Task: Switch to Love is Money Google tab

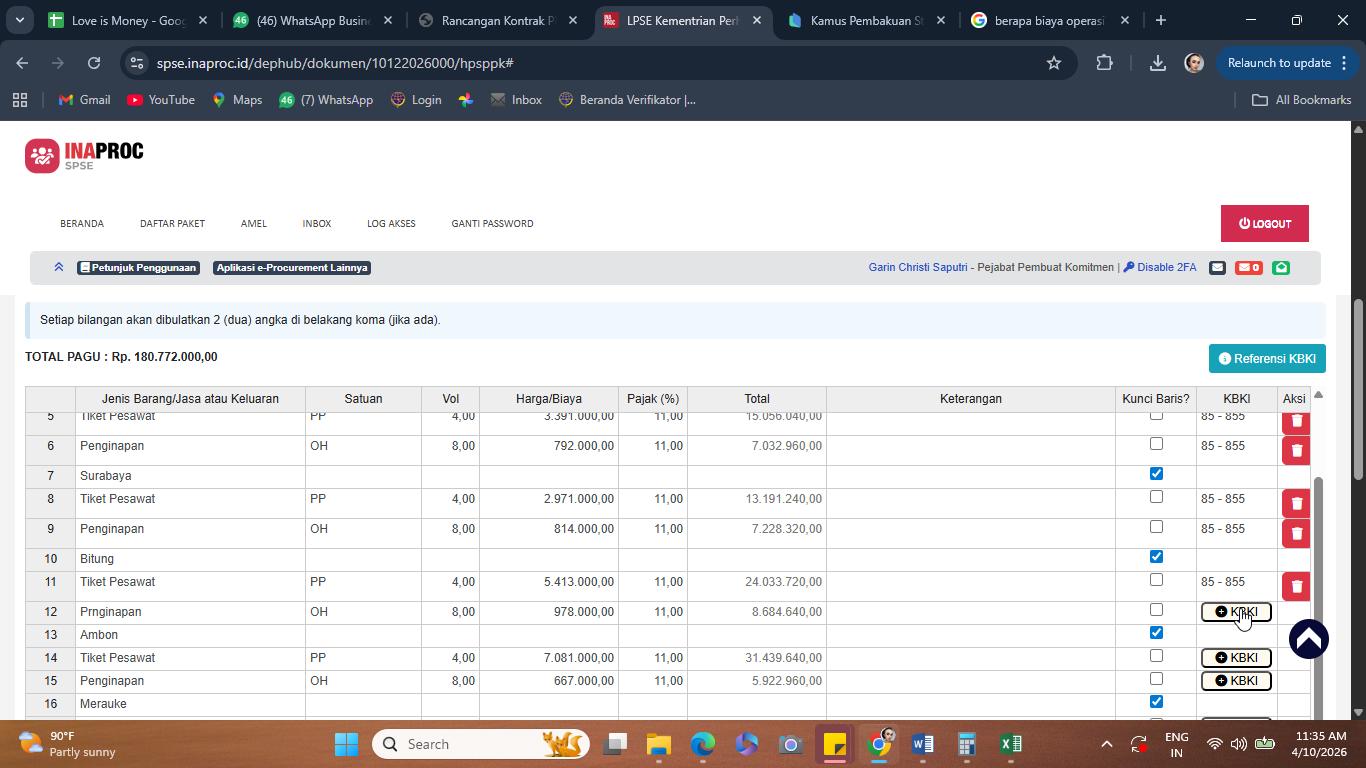Action: (128, 20)
